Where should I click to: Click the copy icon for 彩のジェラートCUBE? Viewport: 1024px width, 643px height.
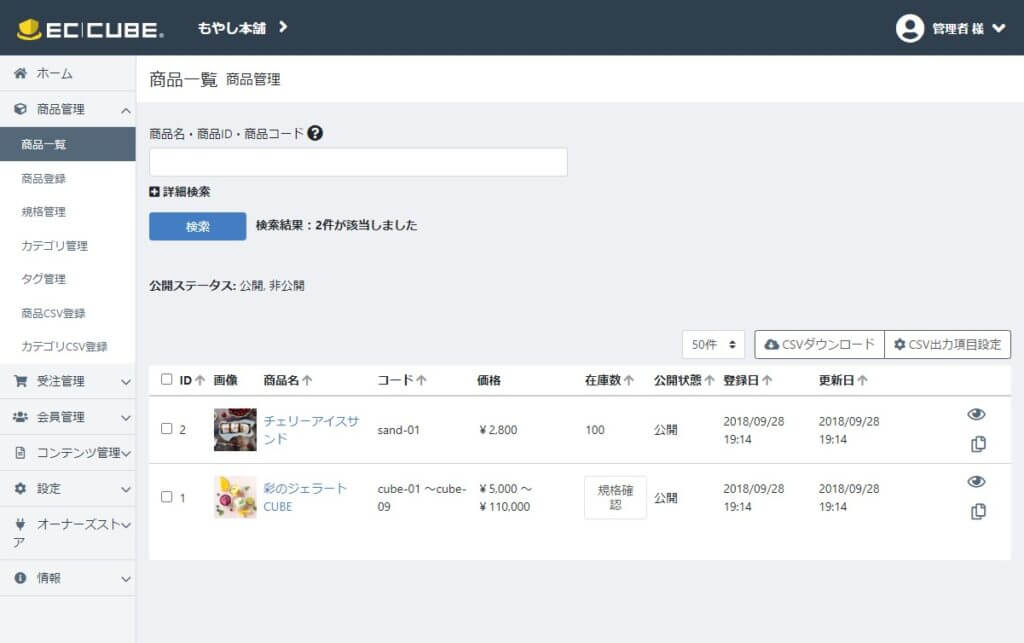(x=978, y=511)
